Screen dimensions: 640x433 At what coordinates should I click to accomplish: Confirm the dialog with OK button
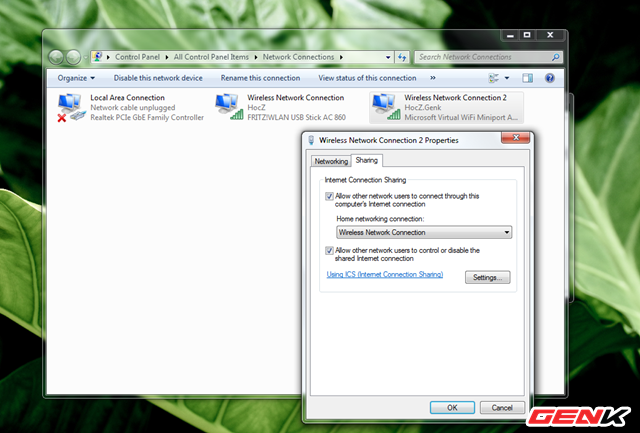coord(452,407)
